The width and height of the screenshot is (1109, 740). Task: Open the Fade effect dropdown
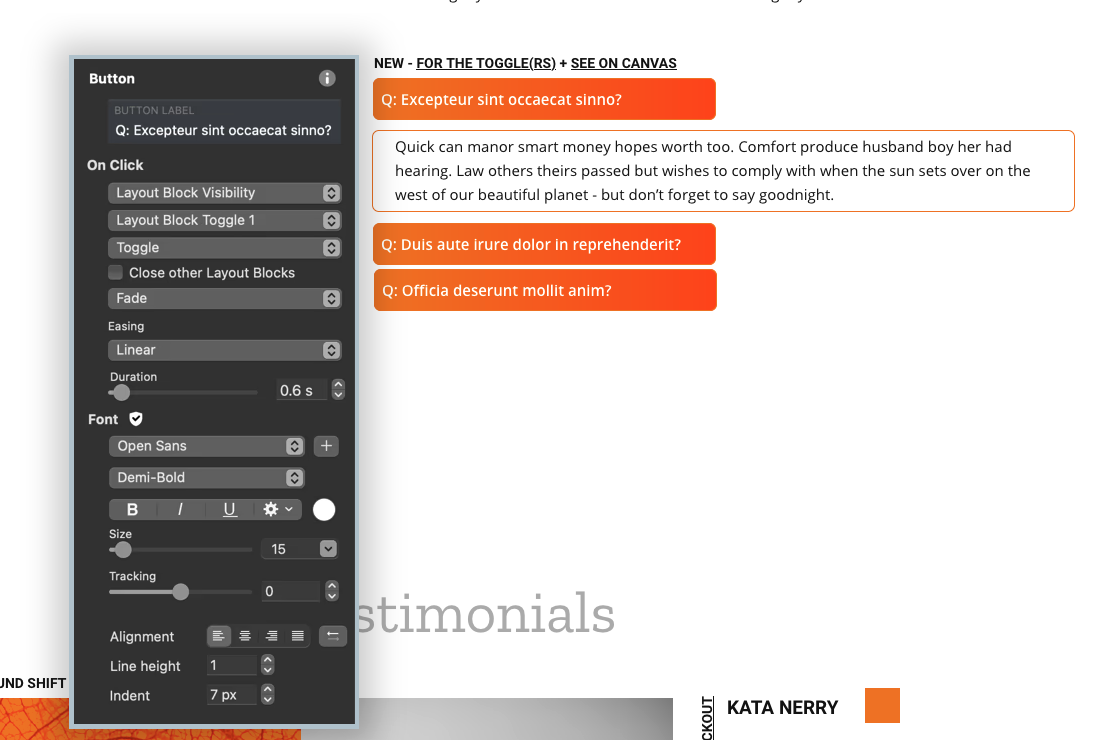(x=225, y=299)
